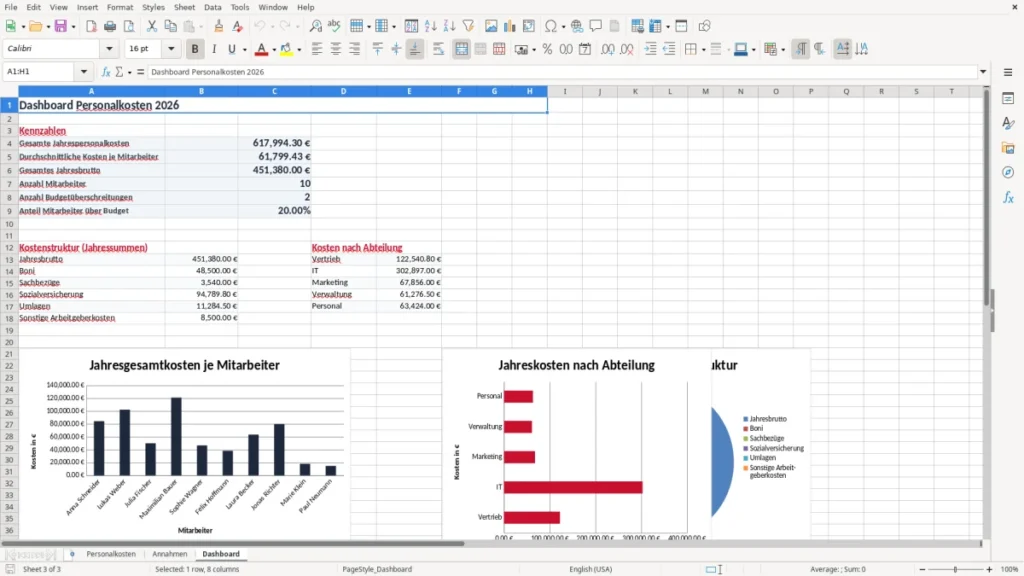Viewport: 1024px width, 576px height.
Task: Click the Zoom in plus button
Action: pos(989,569)
